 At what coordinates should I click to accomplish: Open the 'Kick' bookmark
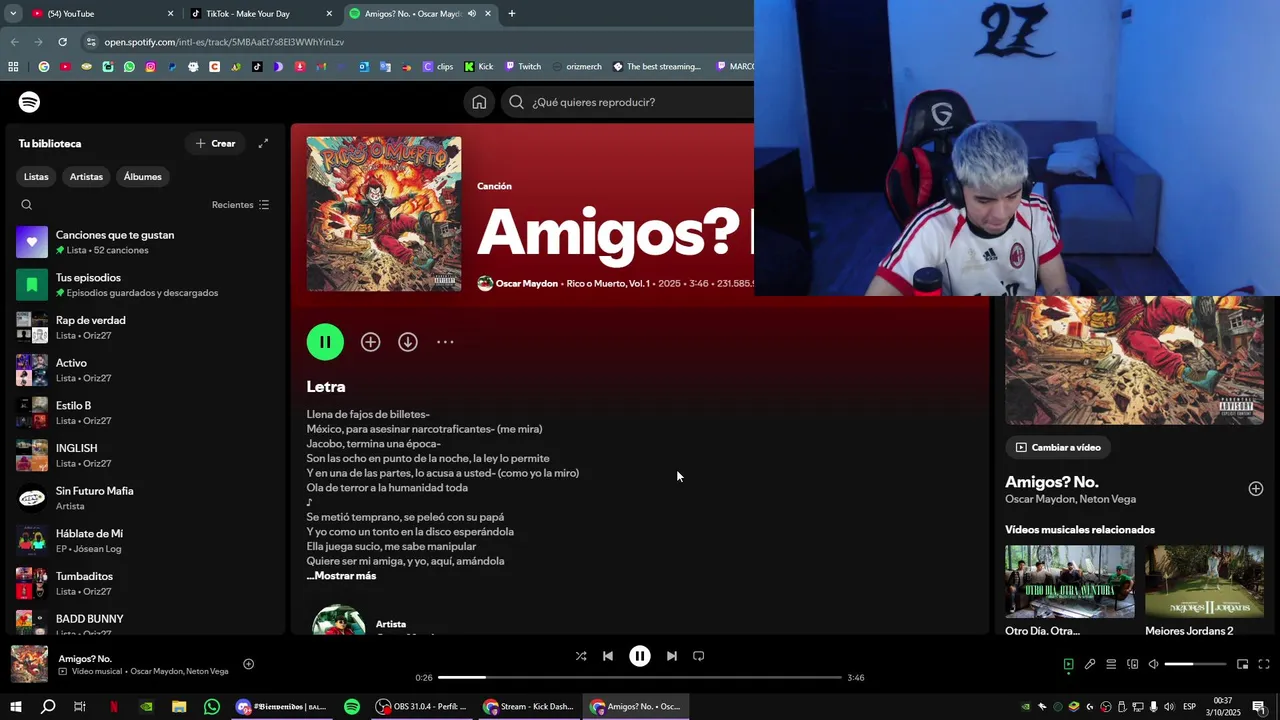[478, 67]
